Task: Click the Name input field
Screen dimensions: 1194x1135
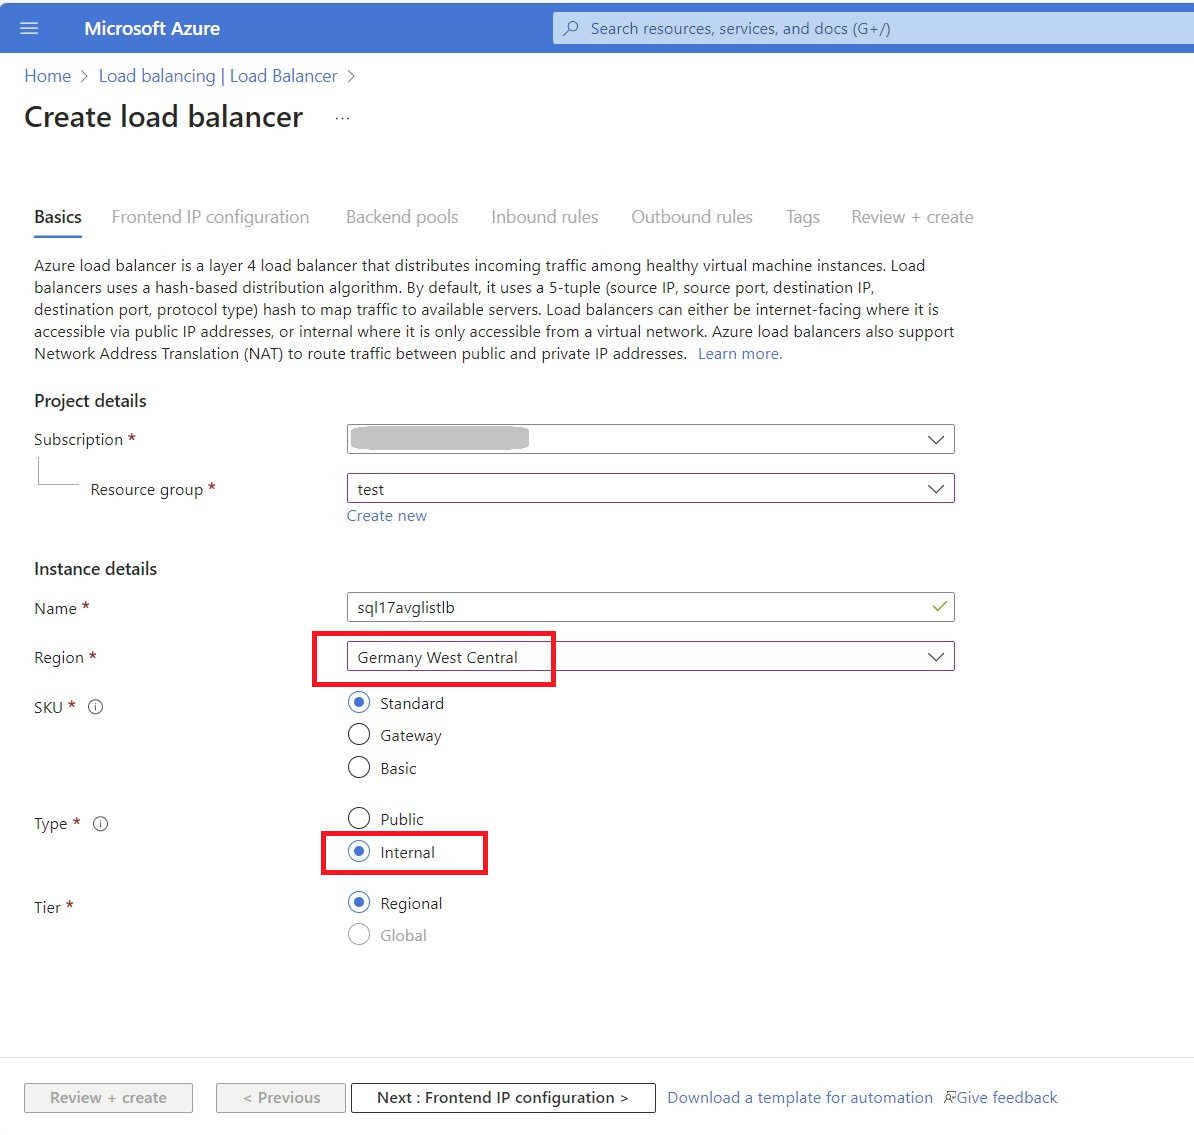Action: click(650, 607)
